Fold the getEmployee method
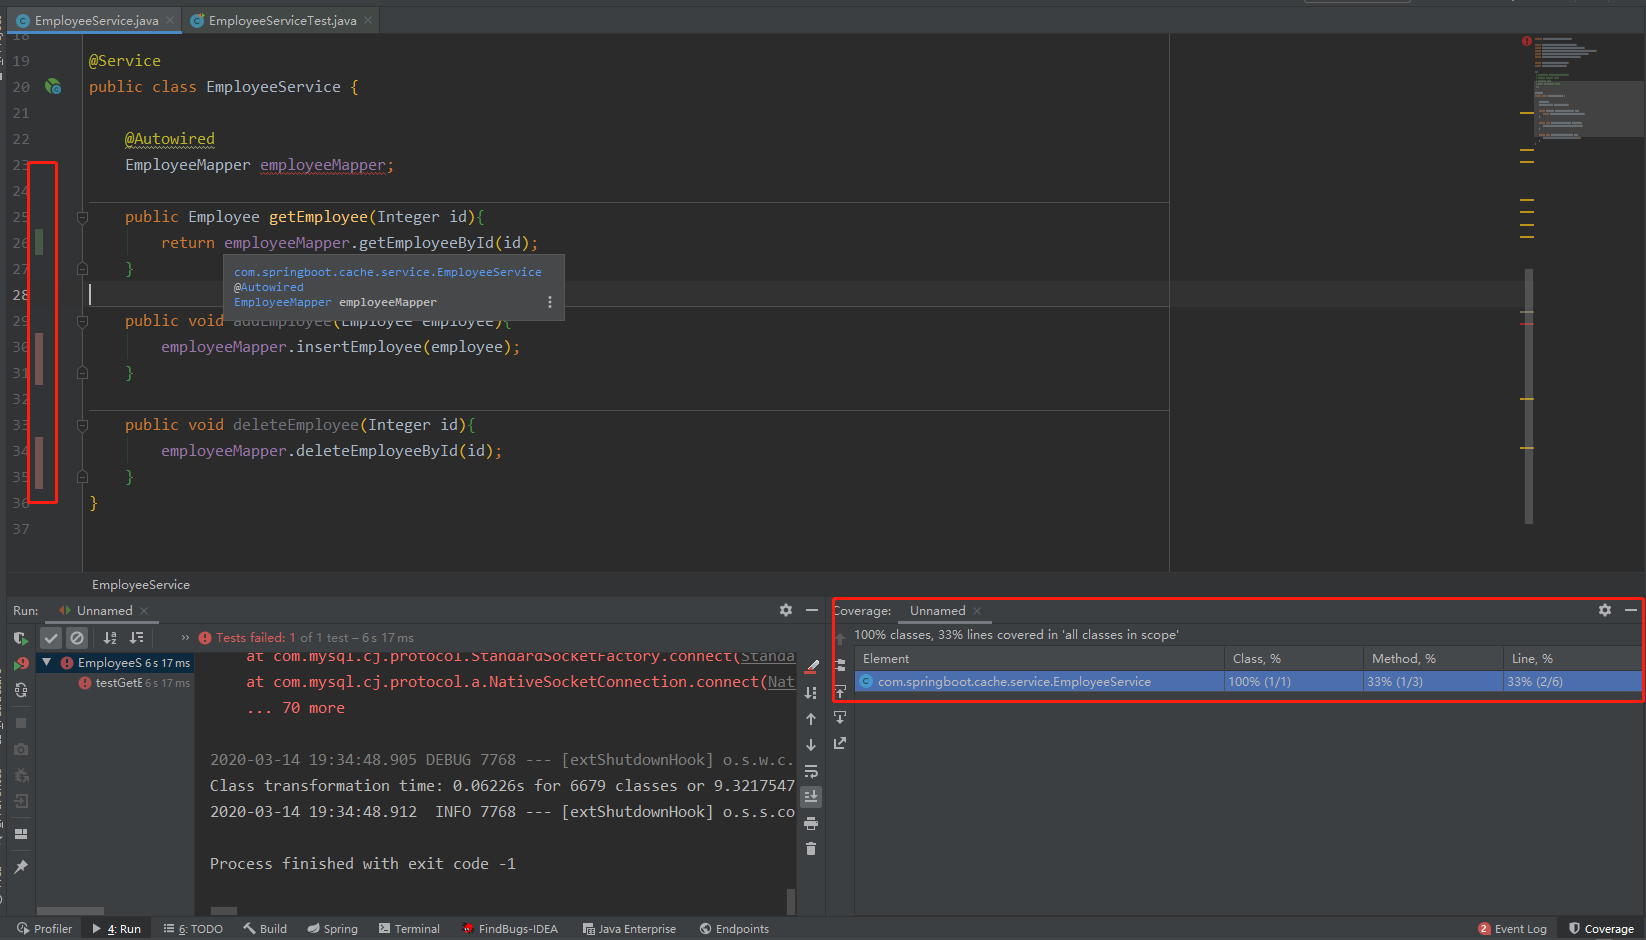This screenshot has height=940, width=1646. click(83, 217)
